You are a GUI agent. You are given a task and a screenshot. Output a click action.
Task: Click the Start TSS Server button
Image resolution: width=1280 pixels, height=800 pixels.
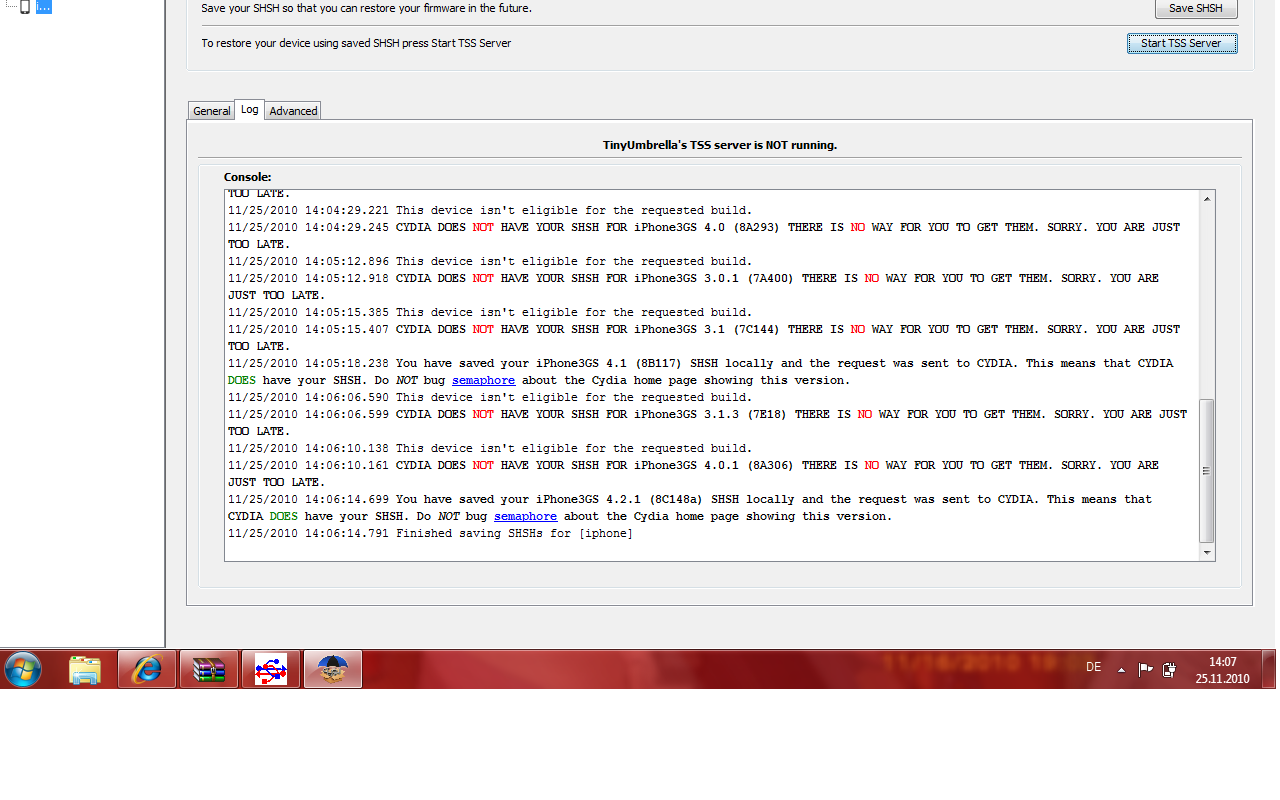[1181, 43]
